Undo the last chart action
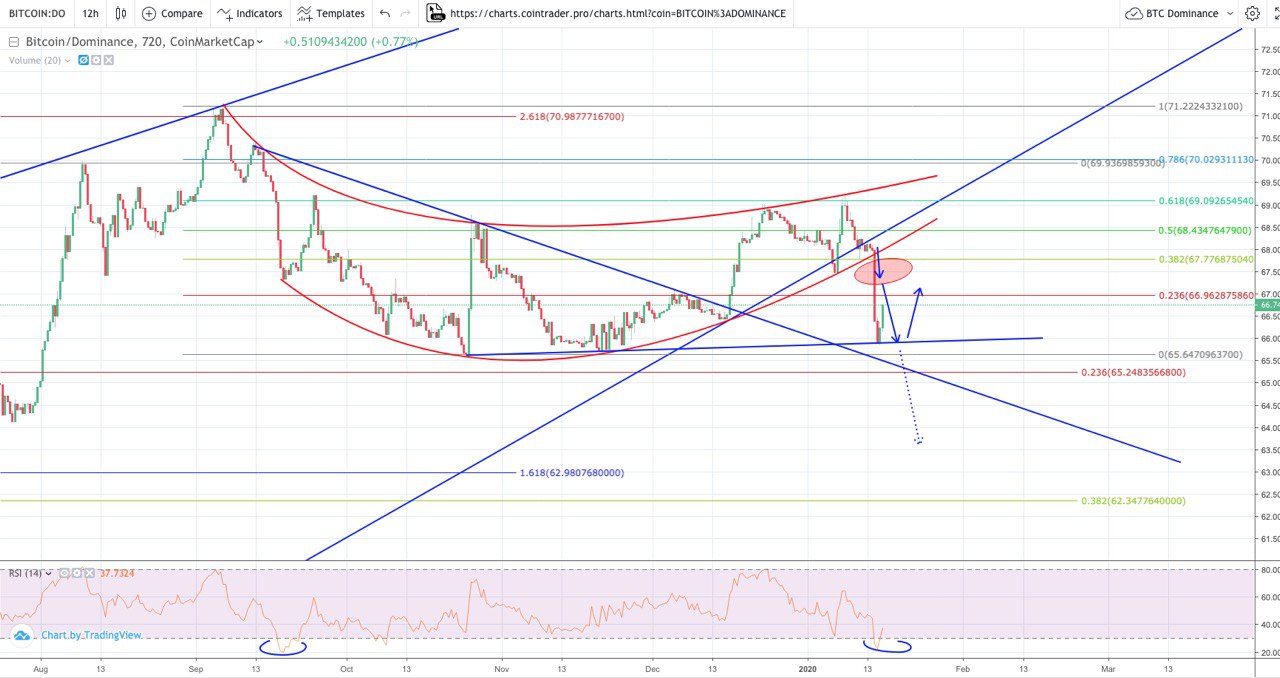Image resolution: width=1280 pixels, height=678 pixels. [385, 14]
